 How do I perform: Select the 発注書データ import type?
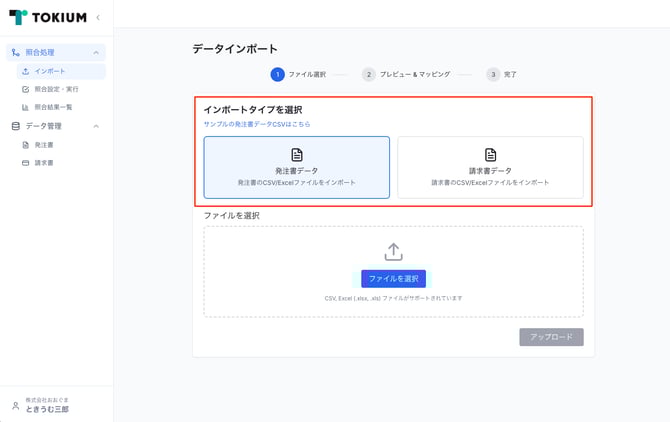[296, 167]
